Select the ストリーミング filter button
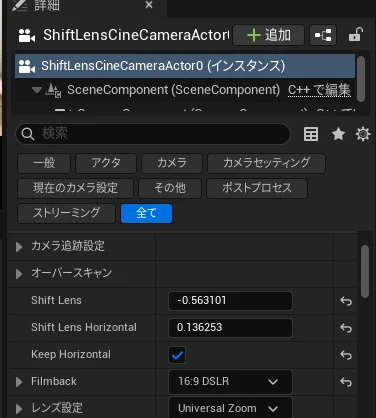The image size is (376, 418). point(66,213)
